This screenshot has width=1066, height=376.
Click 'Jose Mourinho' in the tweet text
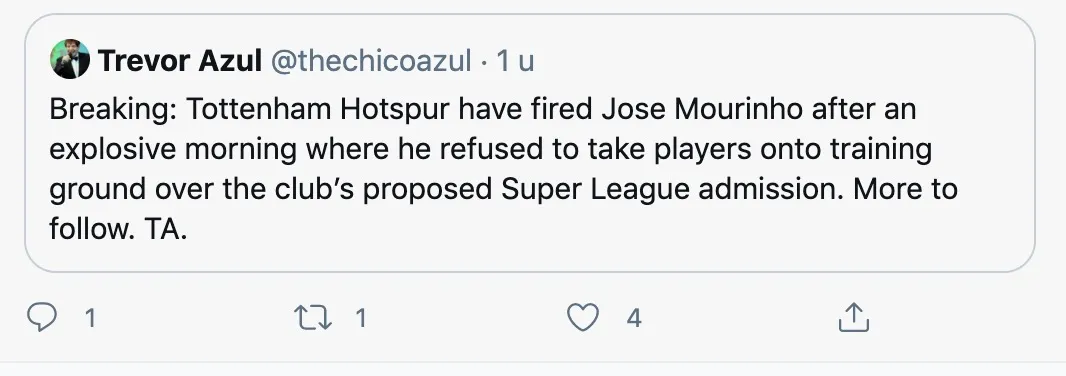[x=706, y=109]
